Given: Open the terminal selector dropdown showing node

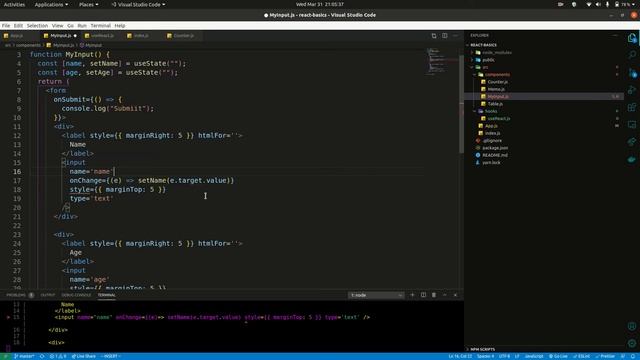Looking at the screenshot, I should (376, 295).
